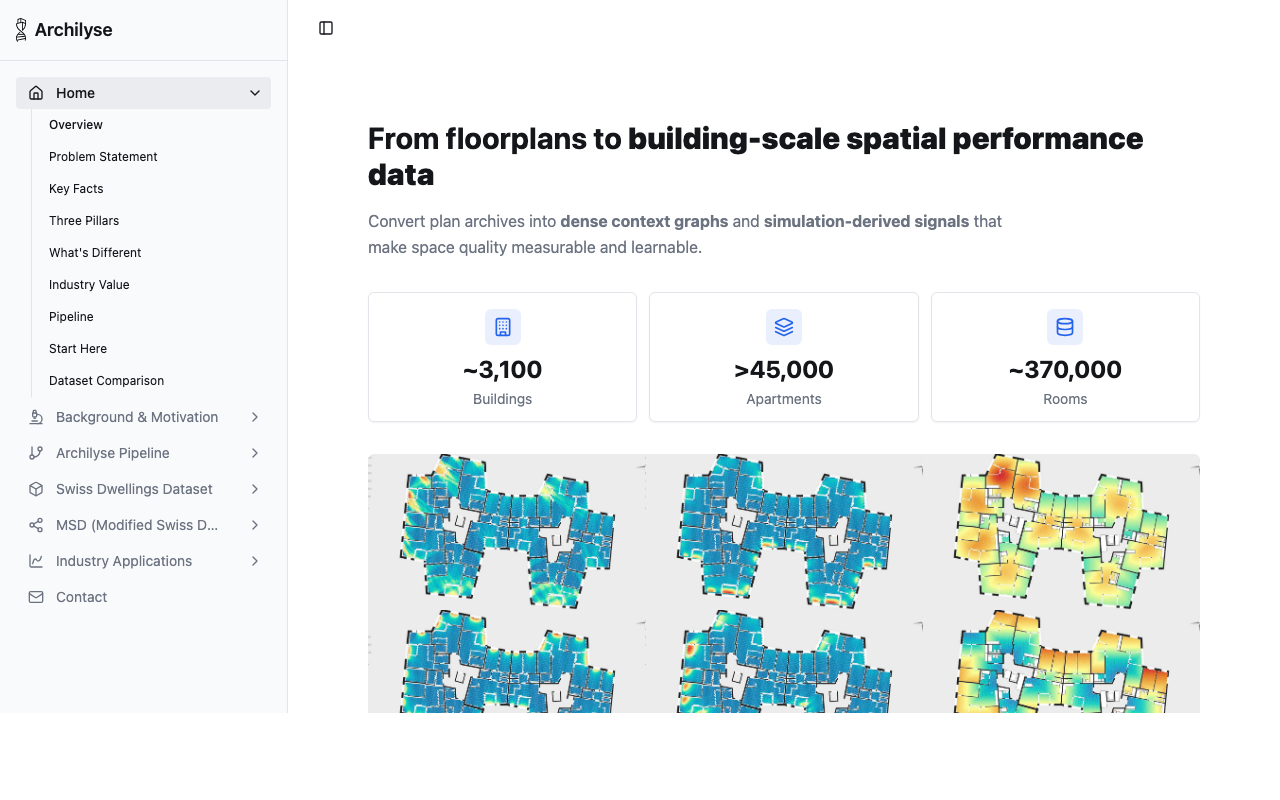Click the Contact envelope icon
The image size is (1280, 800).
click(x=36, y=597)
